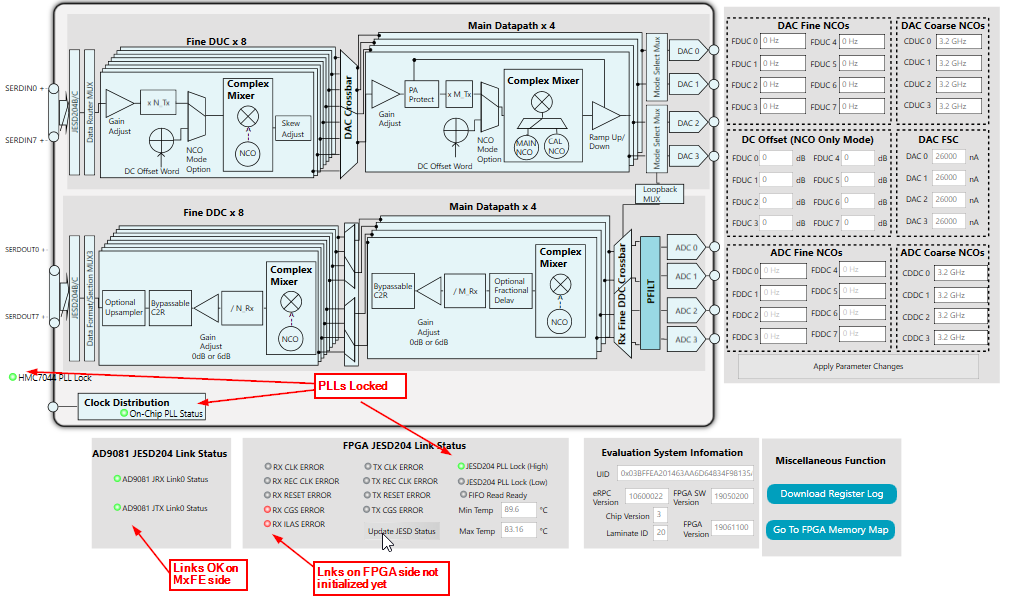The image size is (1013, 611).
Task: Click the Loopback MUX block
Action: (660, 194)
